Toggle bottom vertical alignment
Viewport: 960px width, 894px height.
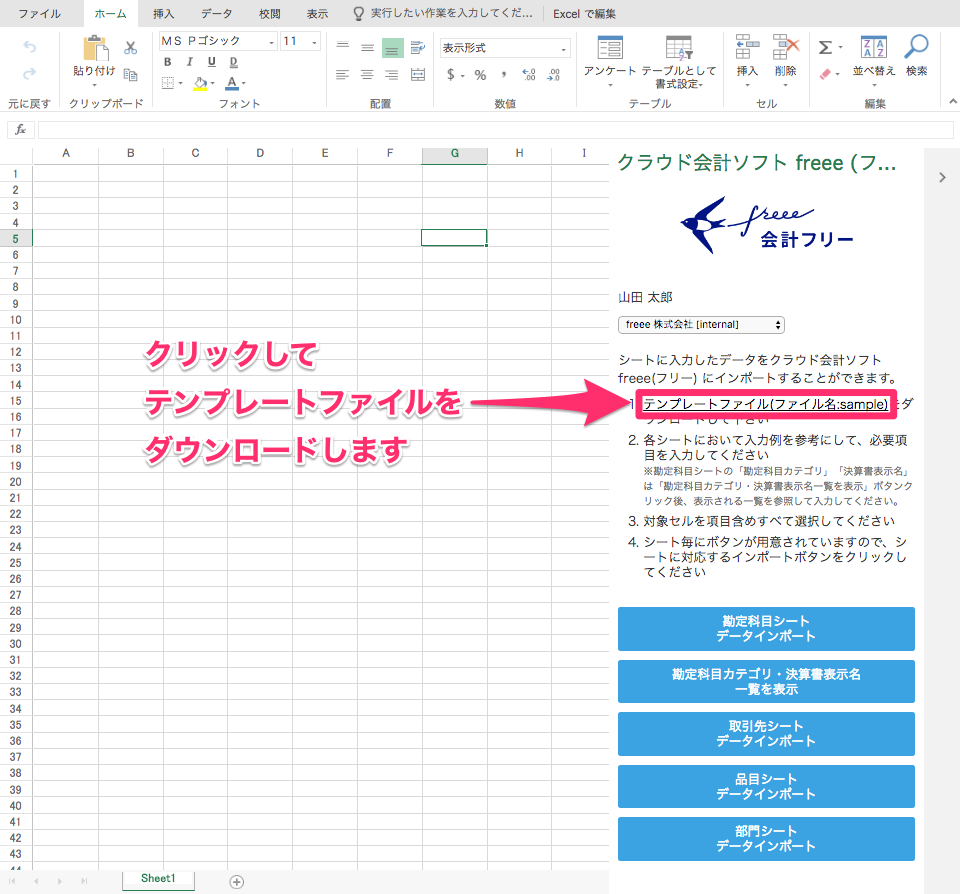pos(392,48)
